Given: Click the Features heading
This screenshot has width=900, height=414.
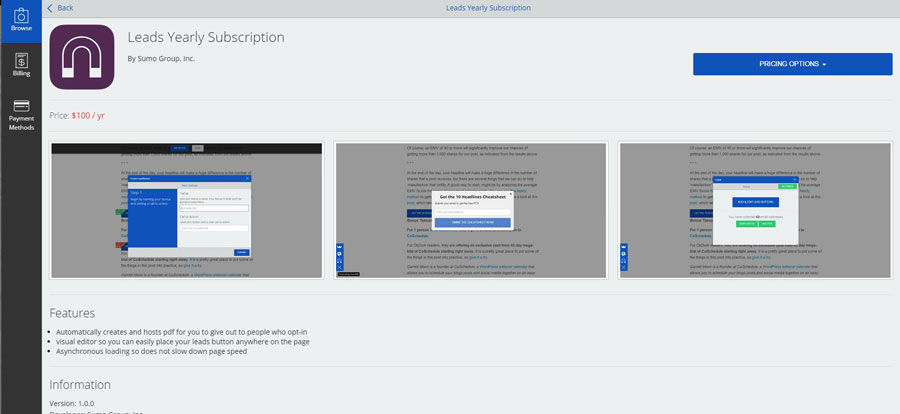Looking at the screenshot, I should click(x=72, y=314).
